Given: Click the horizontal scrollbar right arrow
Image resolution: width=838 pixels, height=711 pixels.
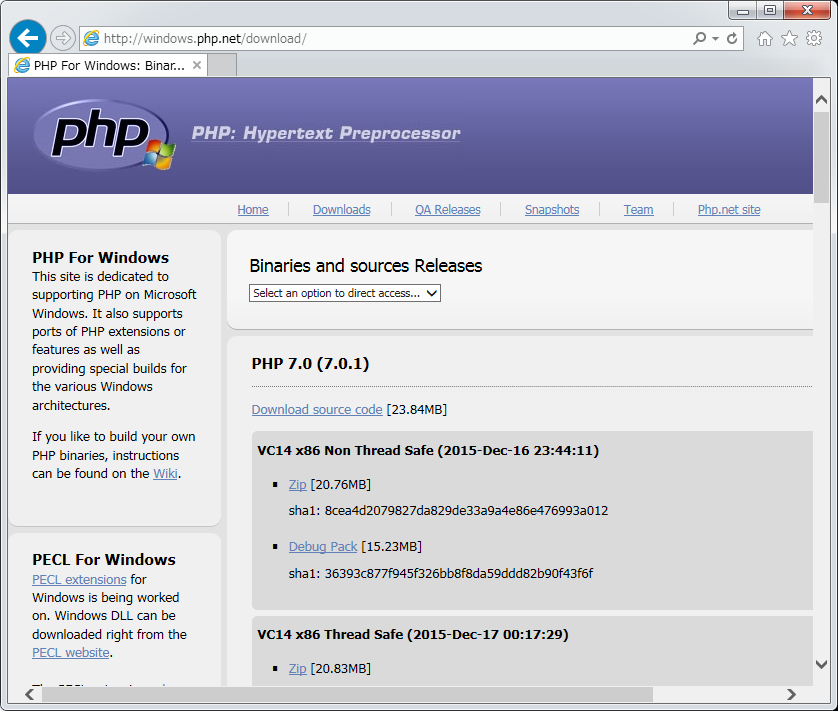Looking at the screenshot, I should [791, 694].
